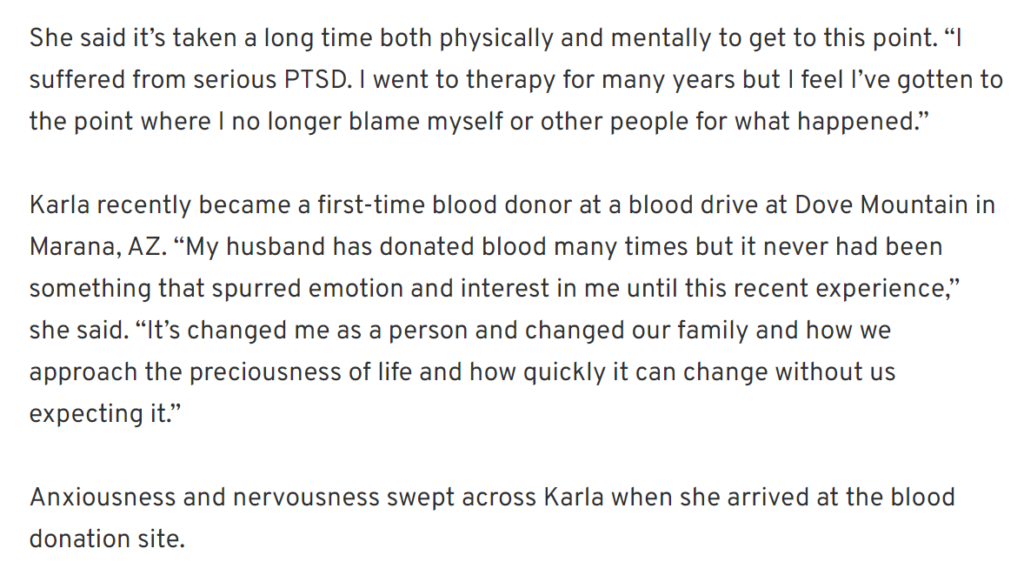Click "expecting it." ending the quote
The height and width of the screenshot is (582, 1024).
tap(104, 415)
